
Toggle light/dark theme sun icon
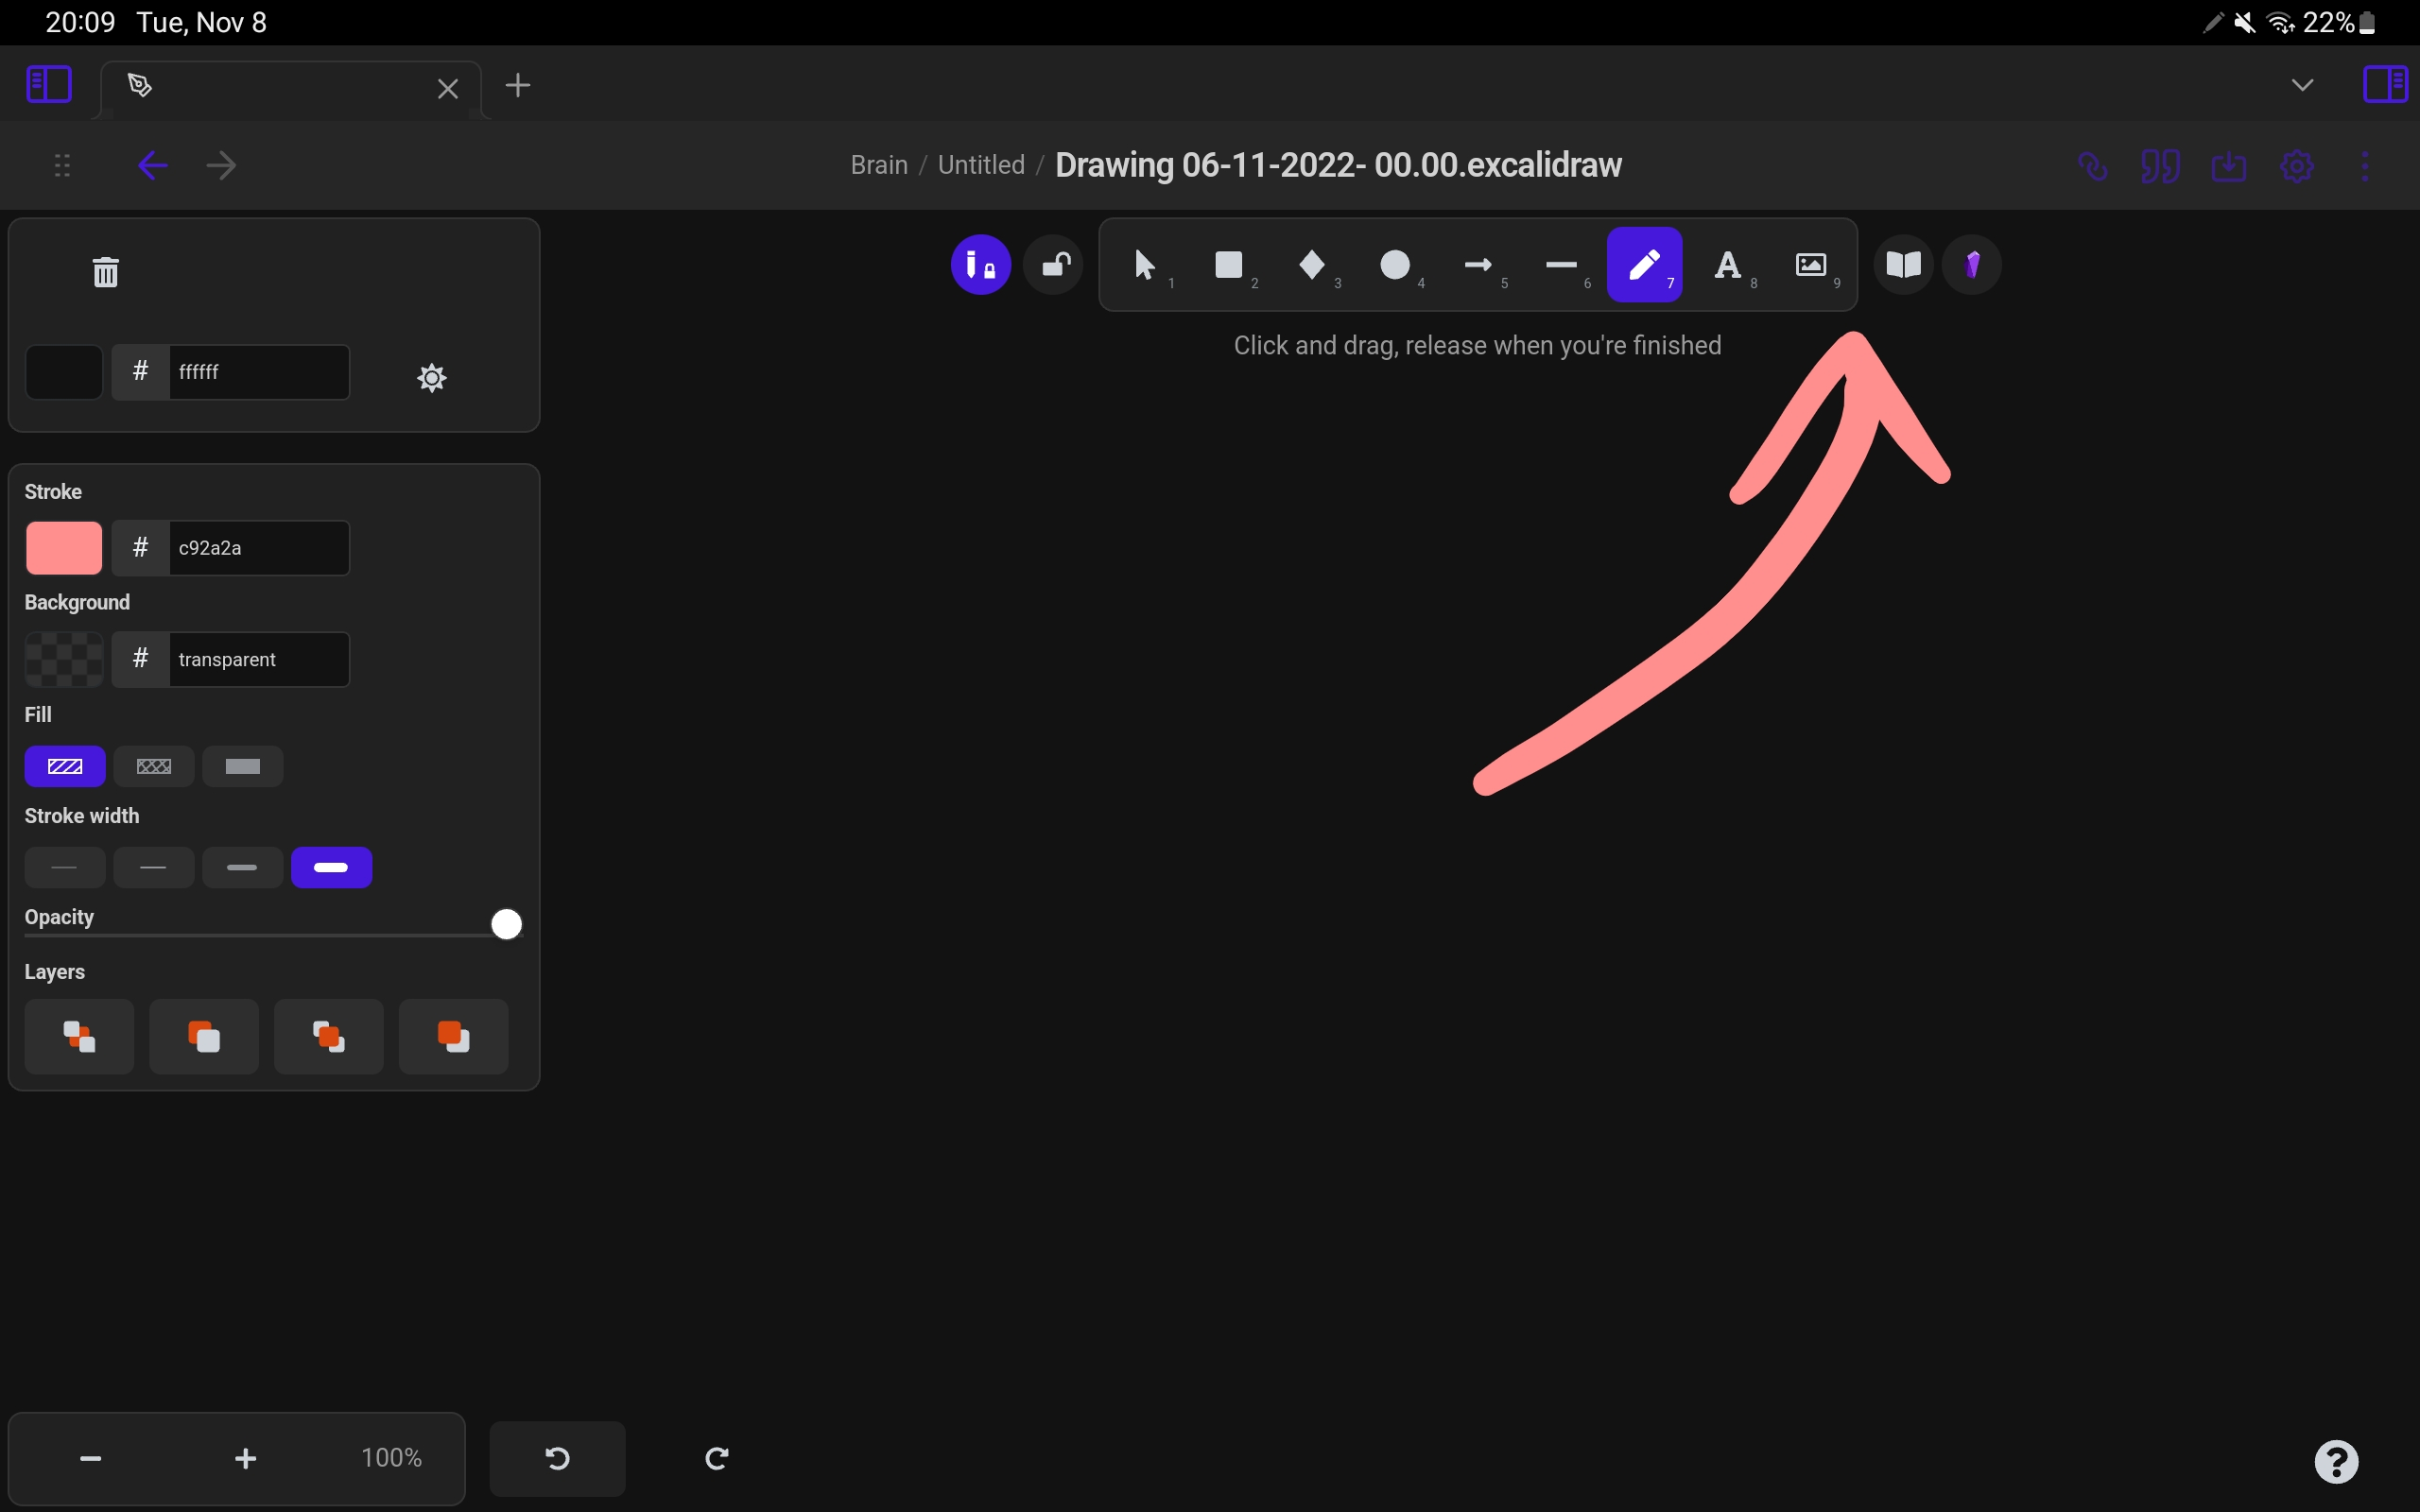click(x=431, y=378)
